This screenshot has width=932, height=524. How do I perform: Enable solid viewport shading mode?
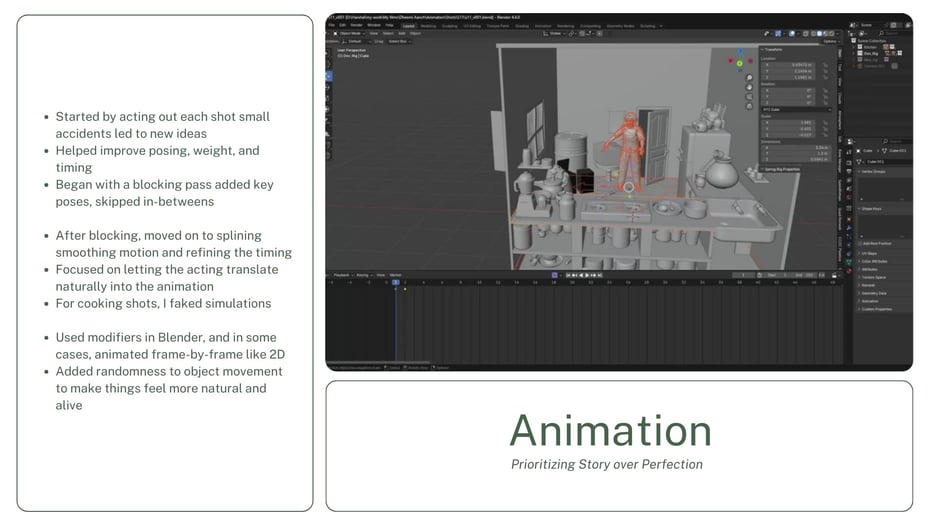(x=819, y=34)
